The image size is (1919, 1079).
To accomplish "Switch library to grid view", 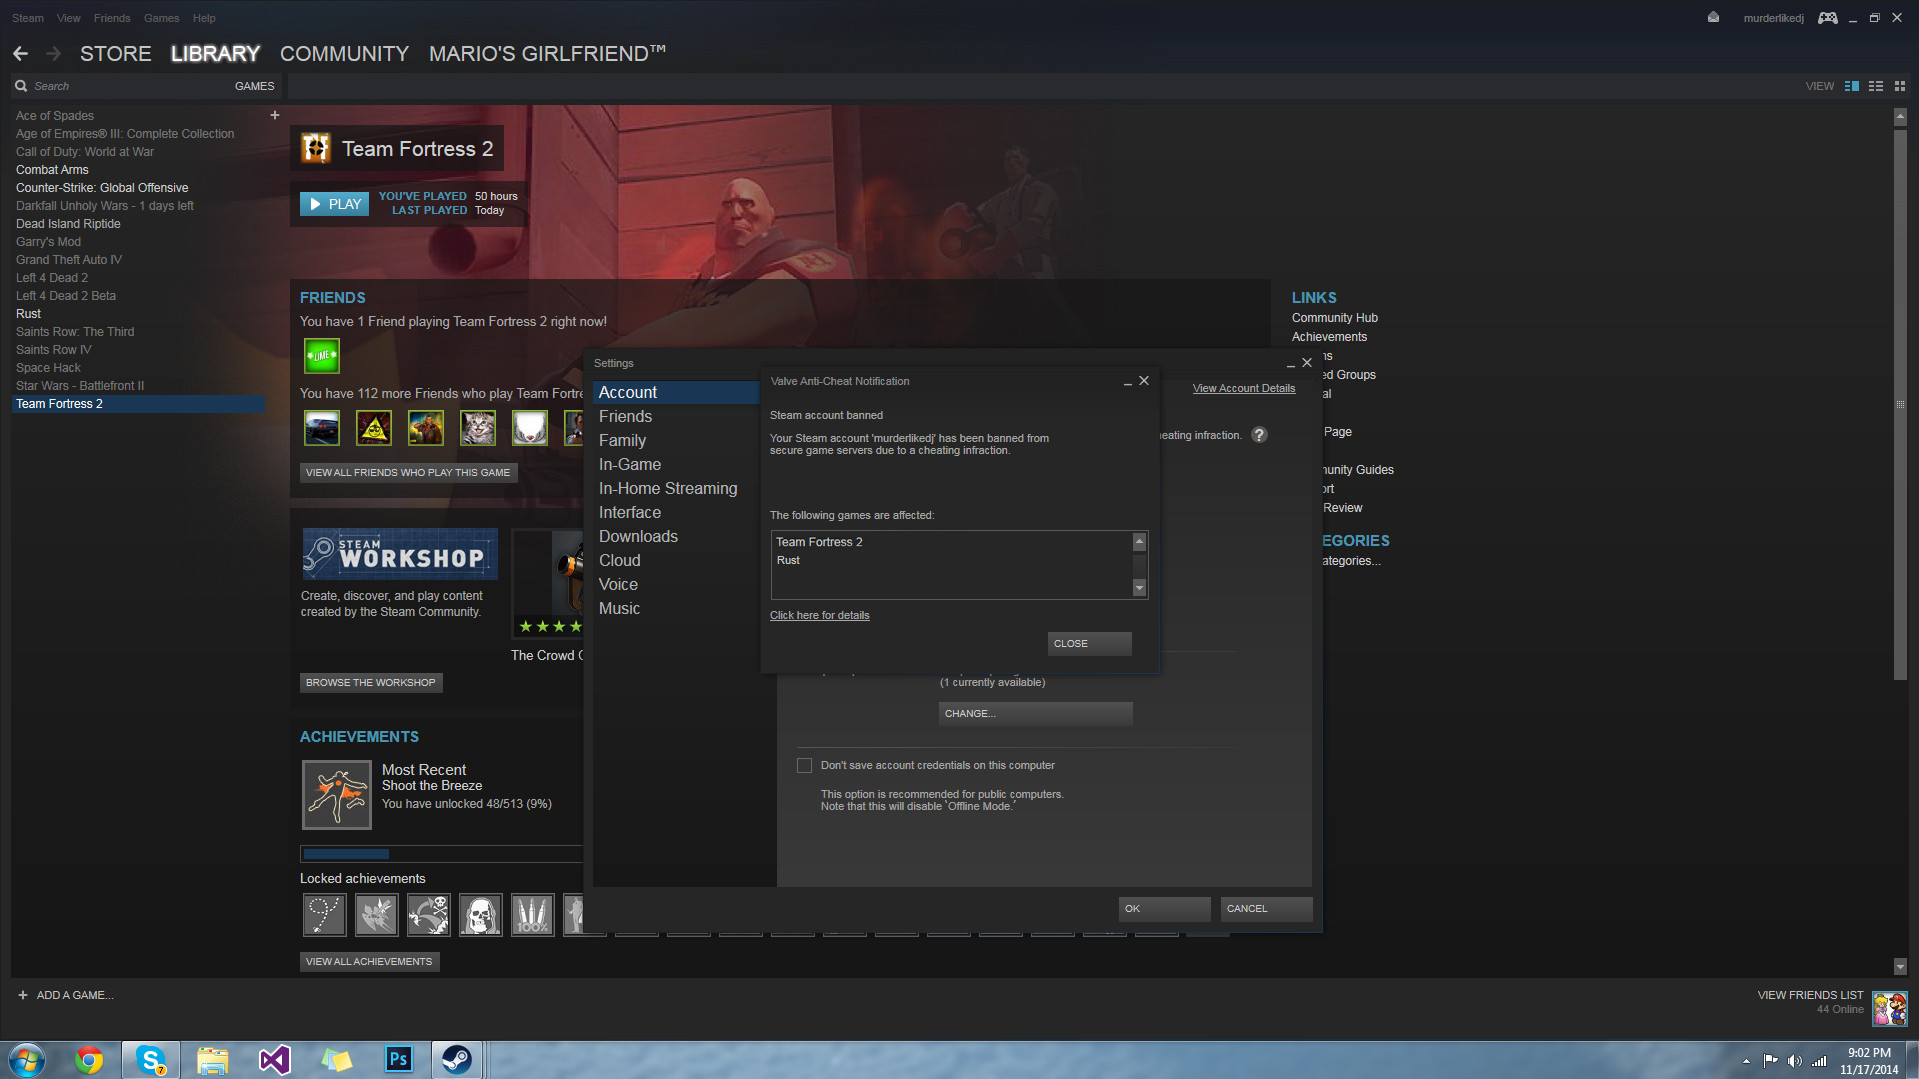I will click(1900, 86).
